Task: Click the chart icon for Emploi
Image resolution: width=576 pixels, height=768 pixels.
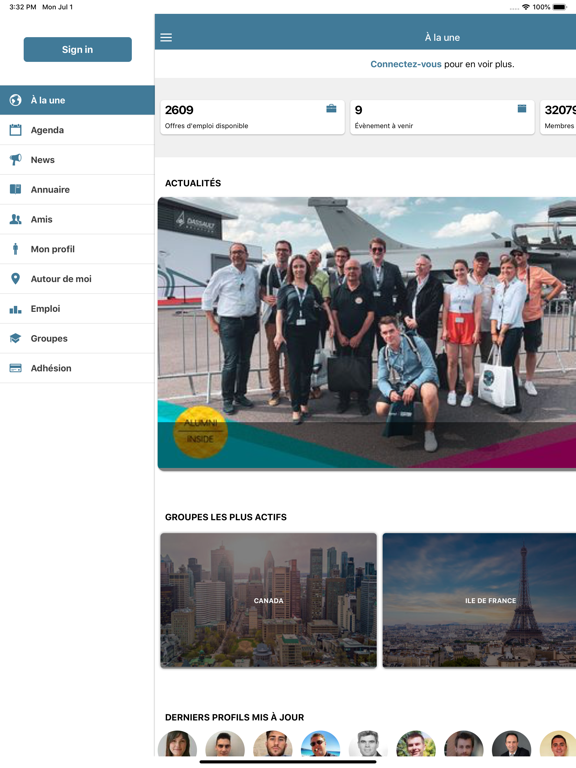Action: (x=16, y=309)
